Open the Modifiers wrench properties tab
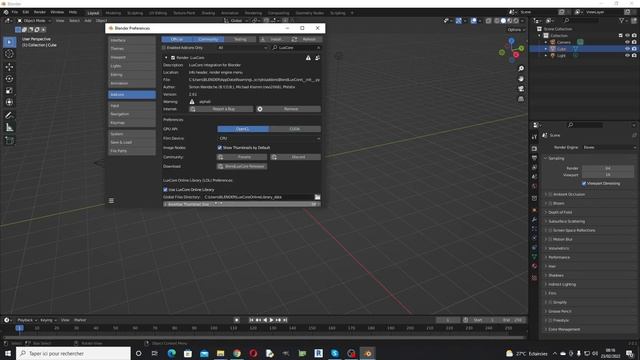640x360 pixels. (x=534, y=220)
